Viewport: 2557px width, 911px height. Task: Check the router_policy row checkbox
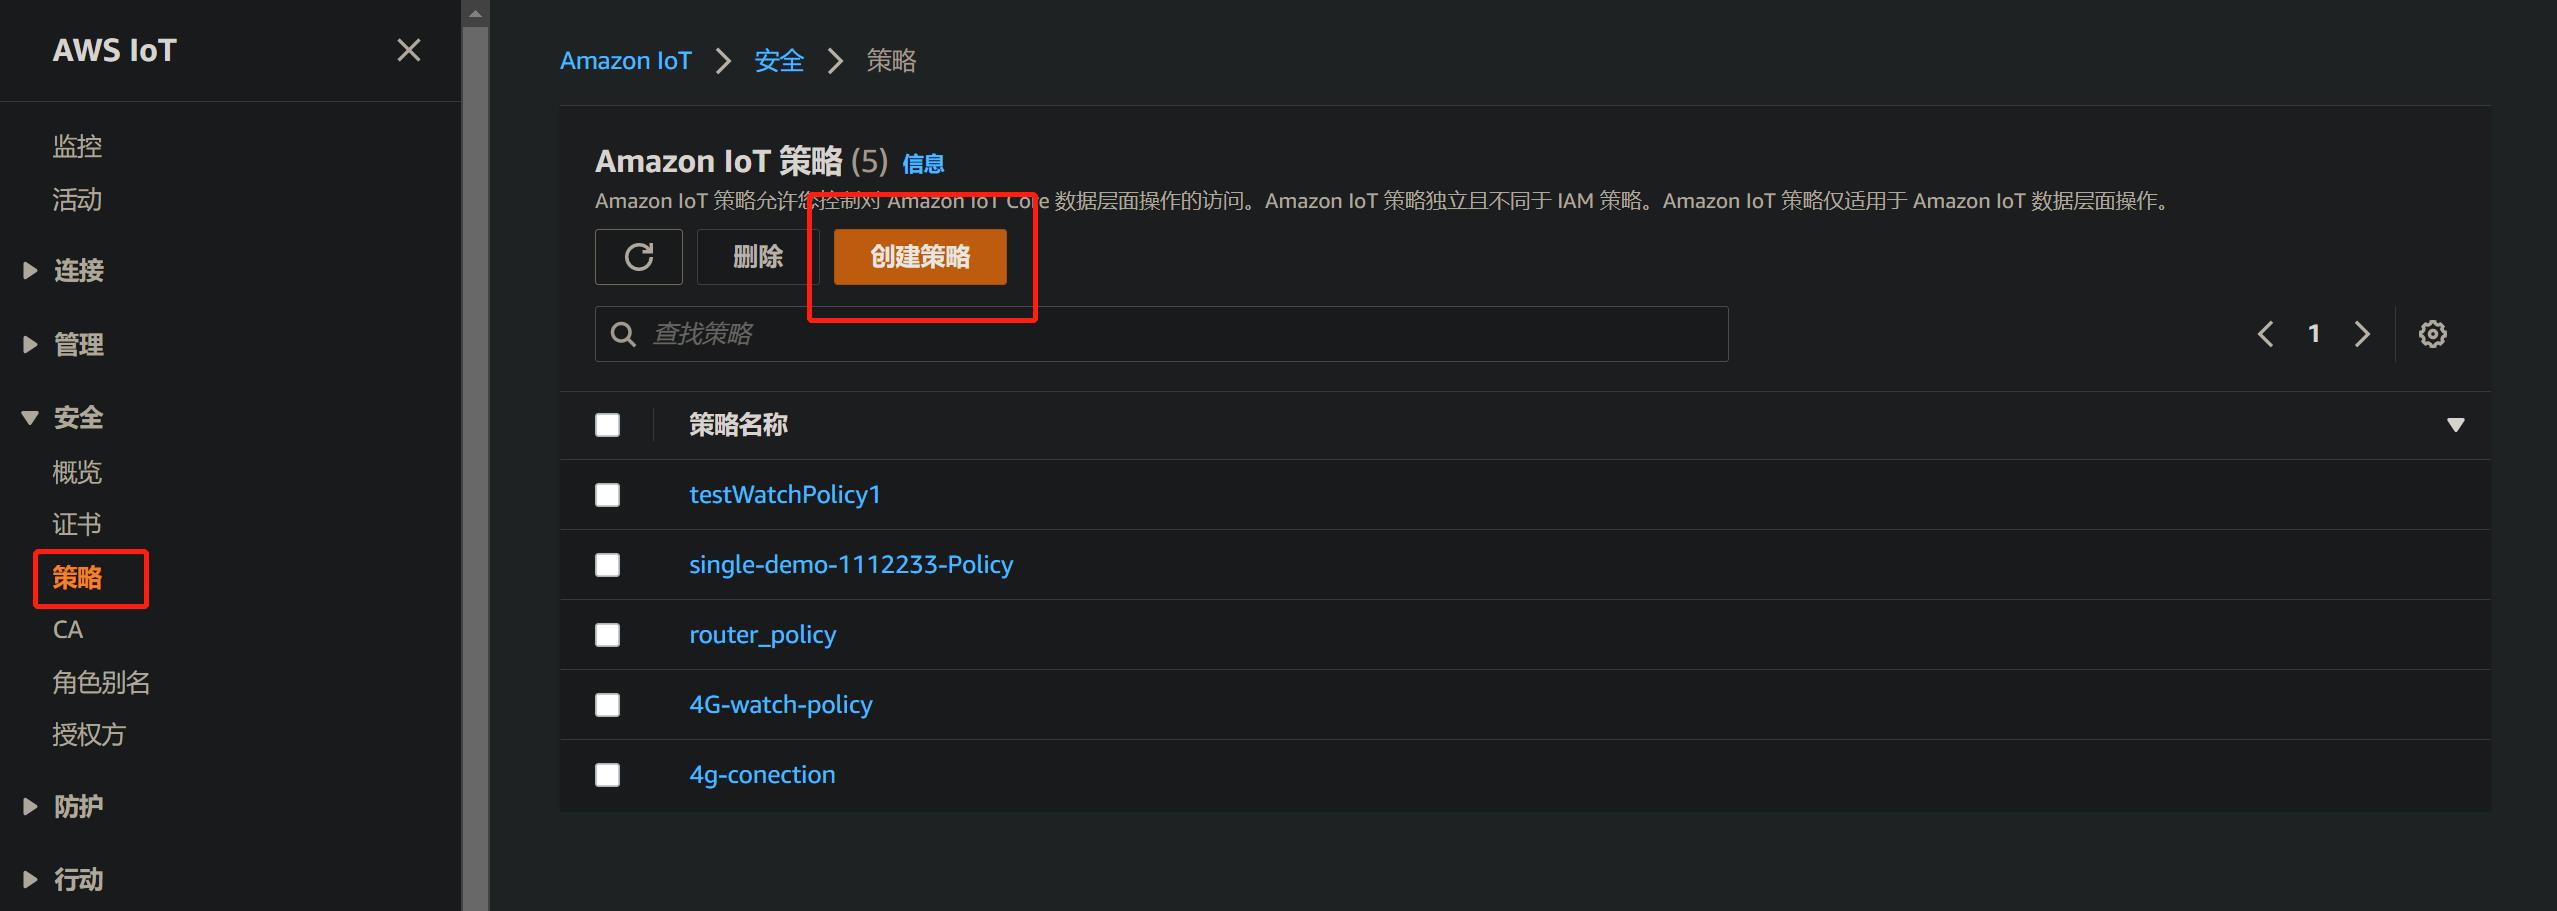(607, 635)
